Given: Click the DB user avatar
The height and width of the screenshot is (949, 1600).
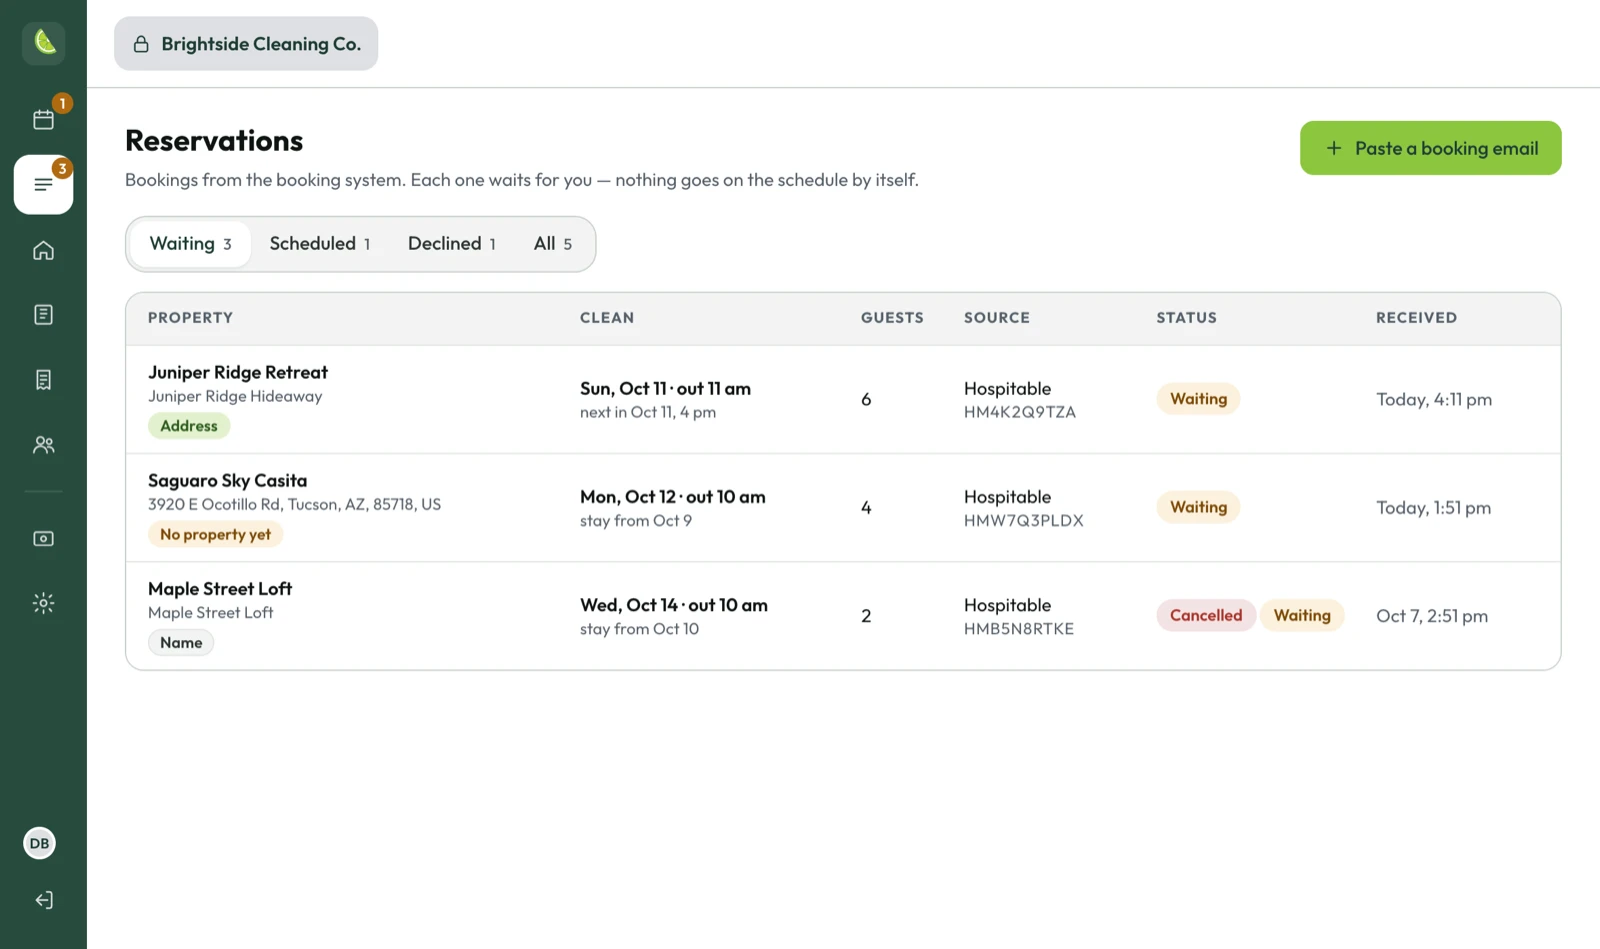Looking at the screenshot, I should pyautogui.click(x=40, y=843).
